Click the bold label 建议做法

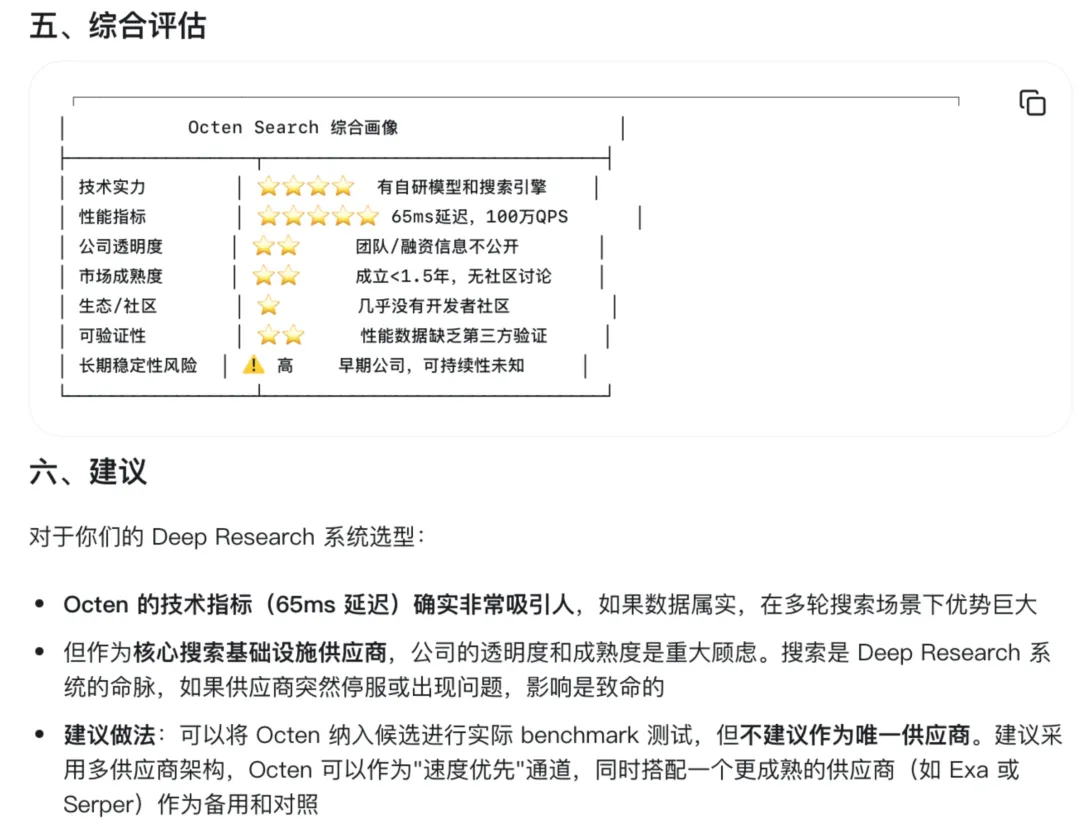[110, 734]
